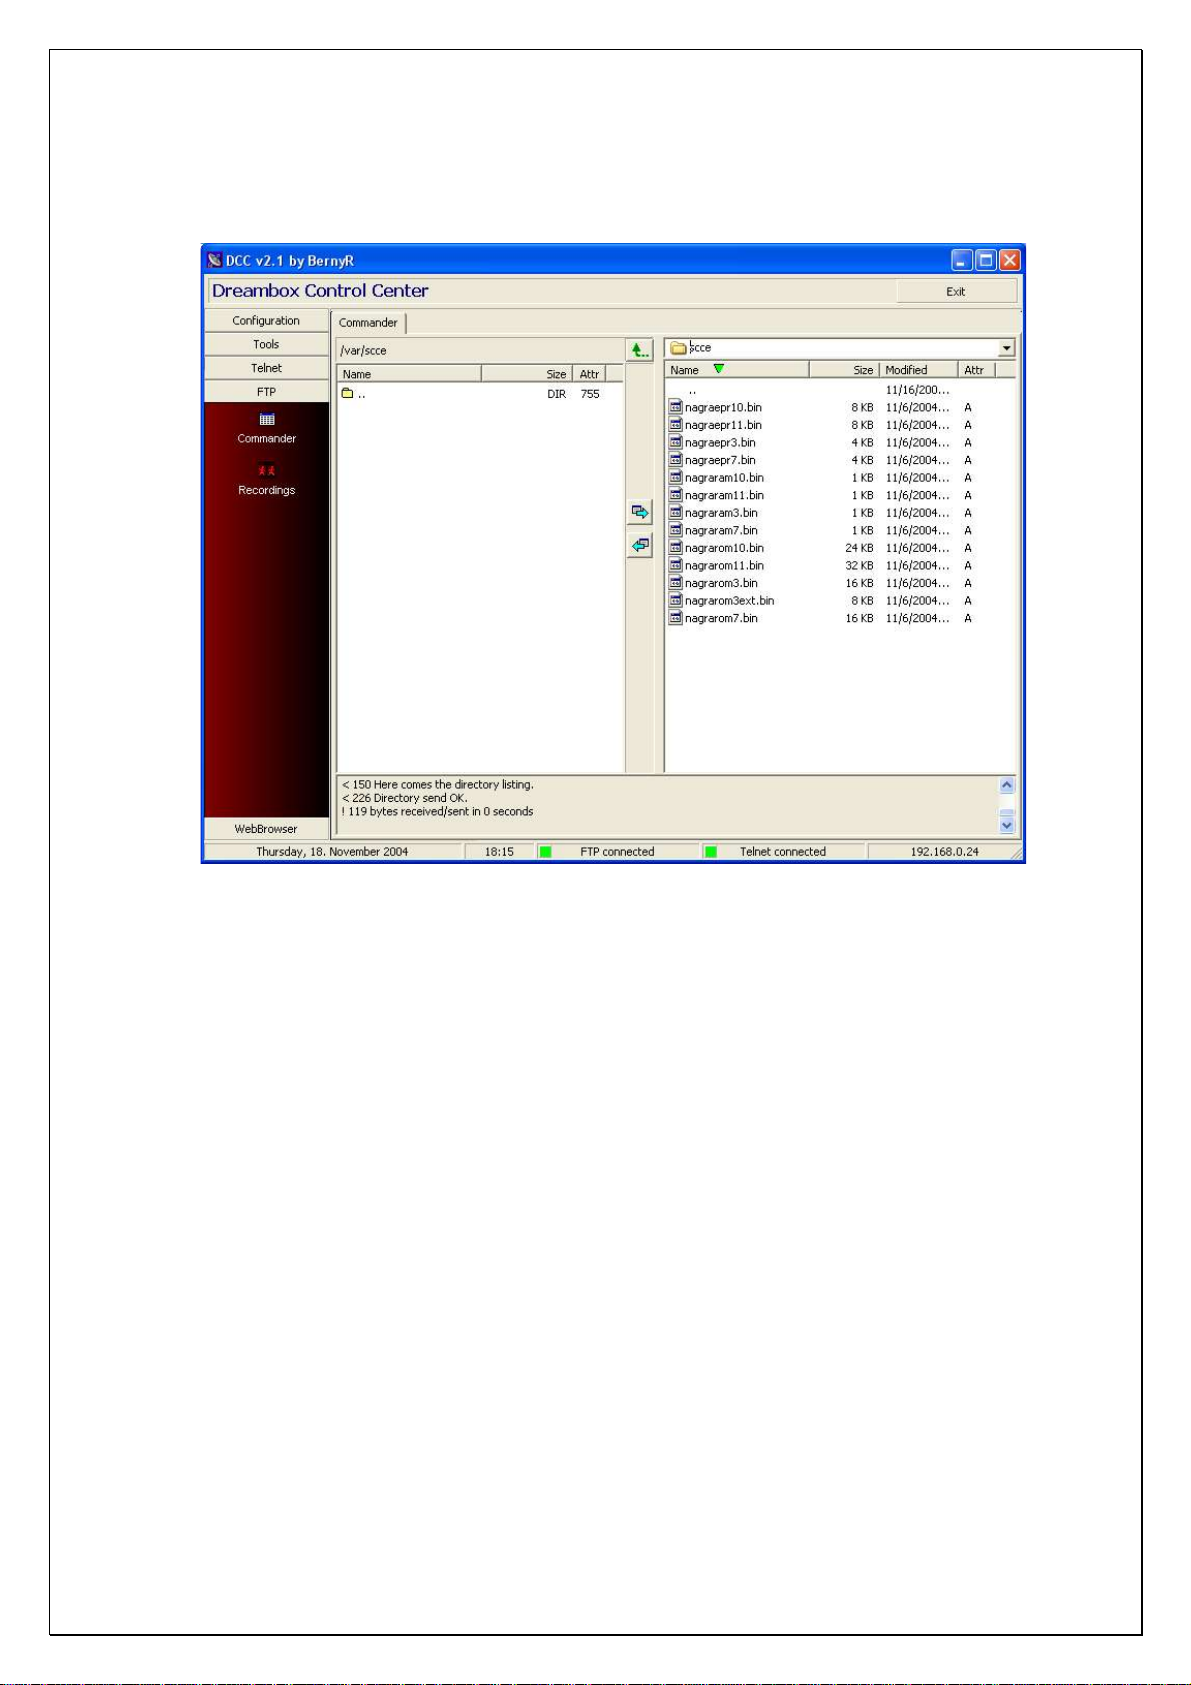Click the 11/16/200... date of parent entry
Viewport: 1191px width, 1685px height.
(x=917, y=390)
